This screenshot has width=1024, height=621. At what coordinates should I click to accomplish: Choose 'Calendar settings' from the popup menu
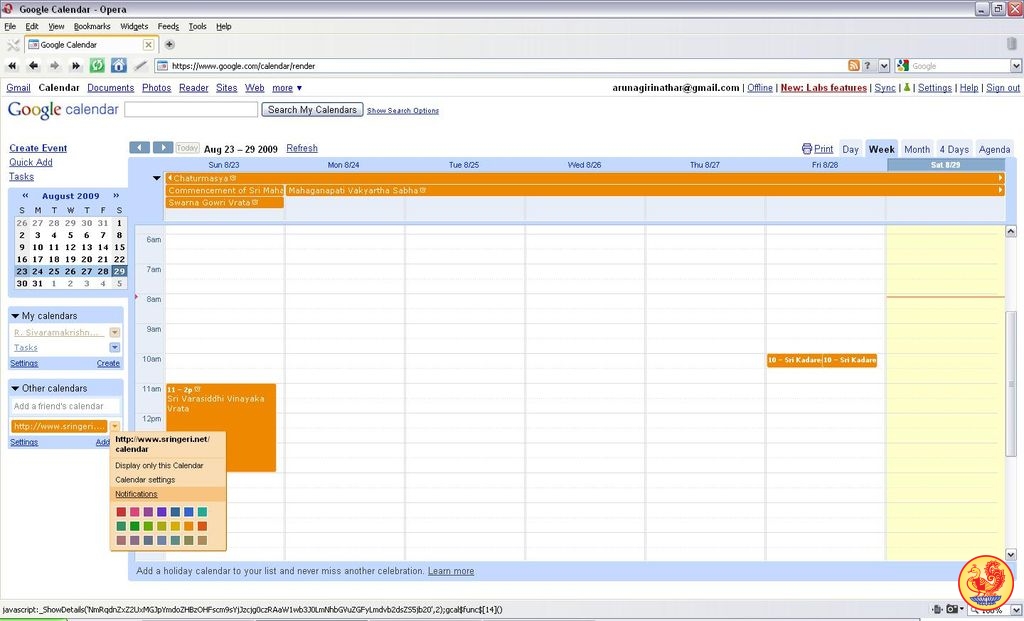pos(145,480)
